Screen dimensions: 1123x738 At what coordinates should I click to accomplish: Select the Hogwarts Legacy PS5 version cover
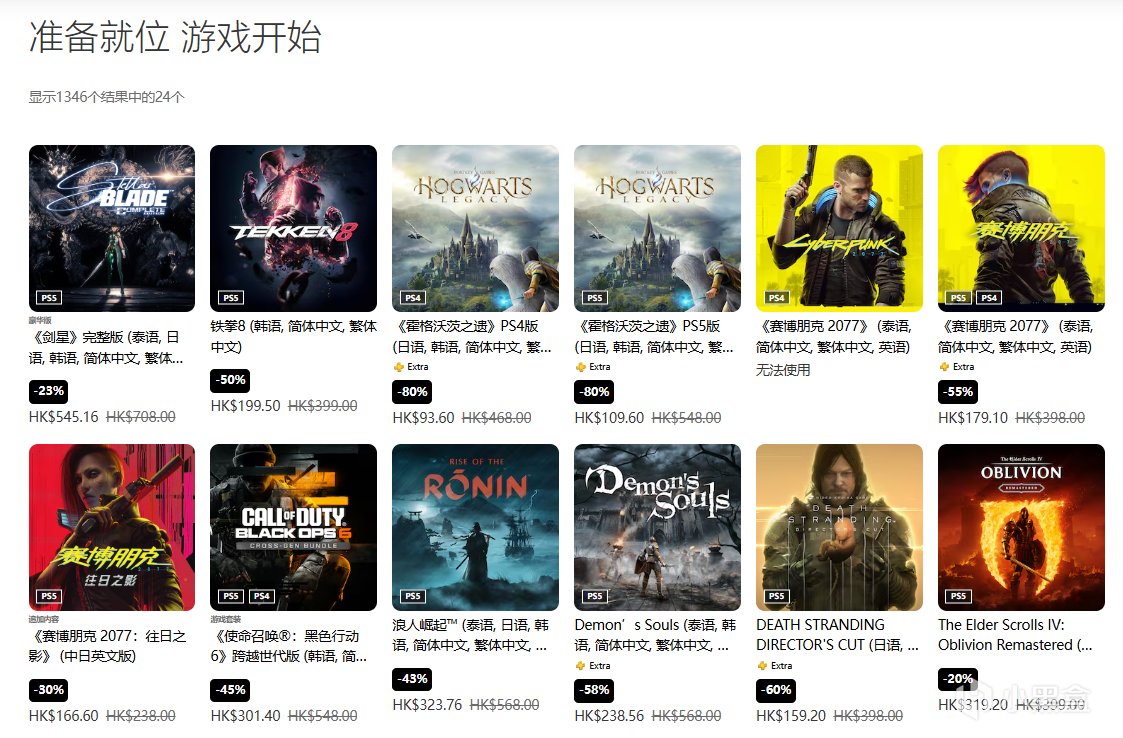pos(657,228)
